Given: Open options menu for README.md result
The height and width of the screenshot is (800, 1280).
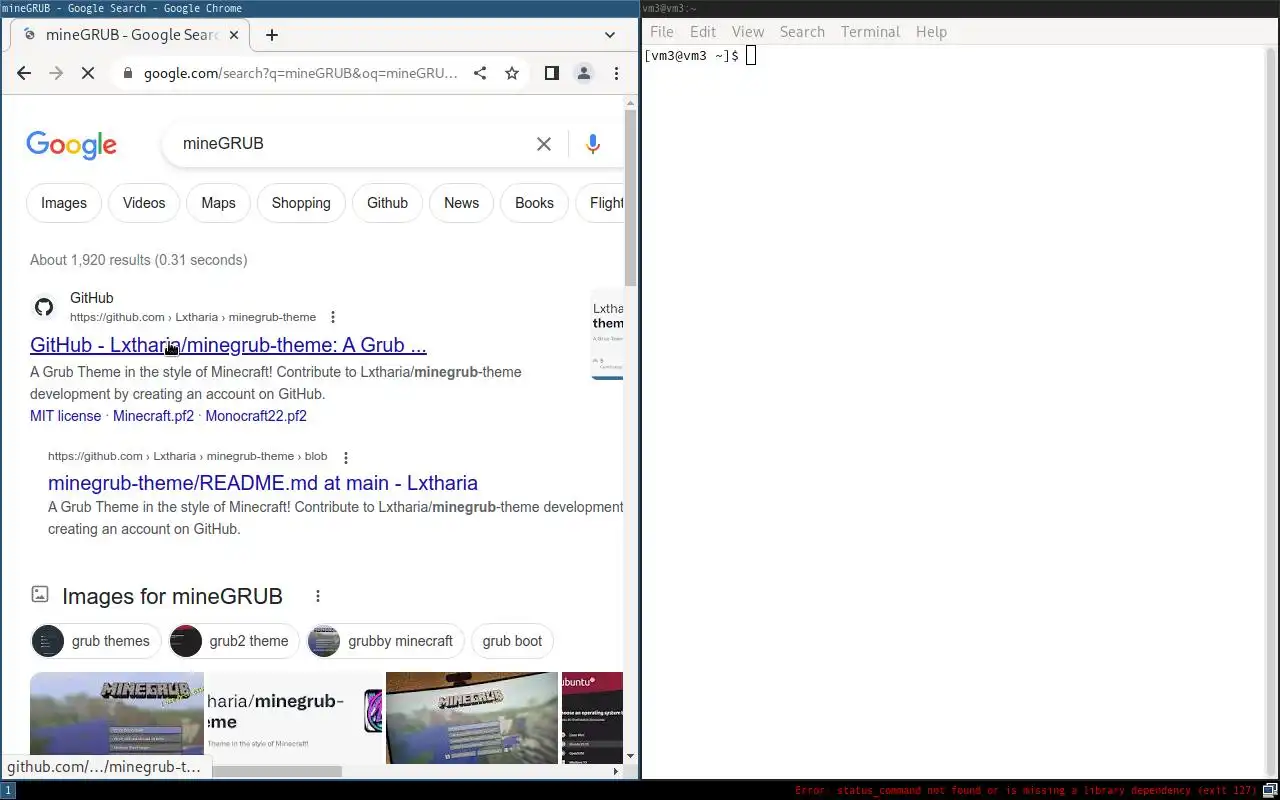Looking at the screenshot, I should [x=346, y=457].
